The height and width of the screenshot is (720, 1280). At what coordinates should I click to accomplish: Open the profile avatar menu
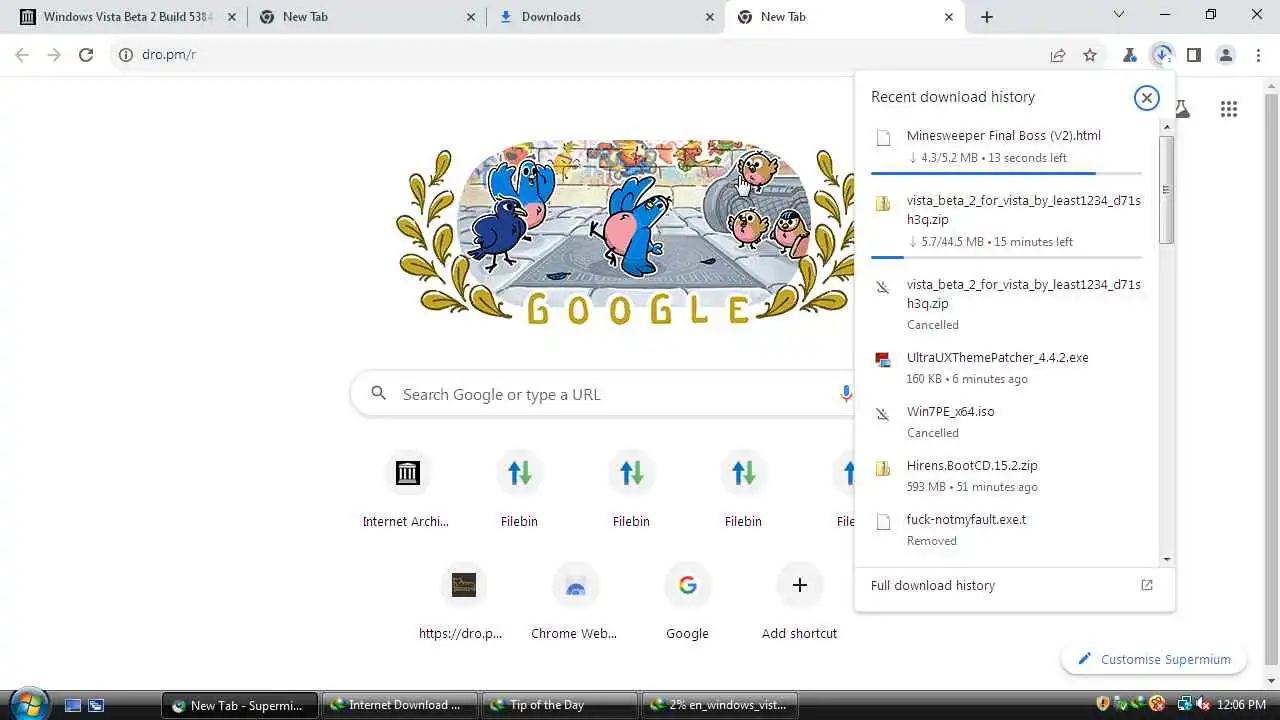pyautogui.click(x=1226, y=55)
